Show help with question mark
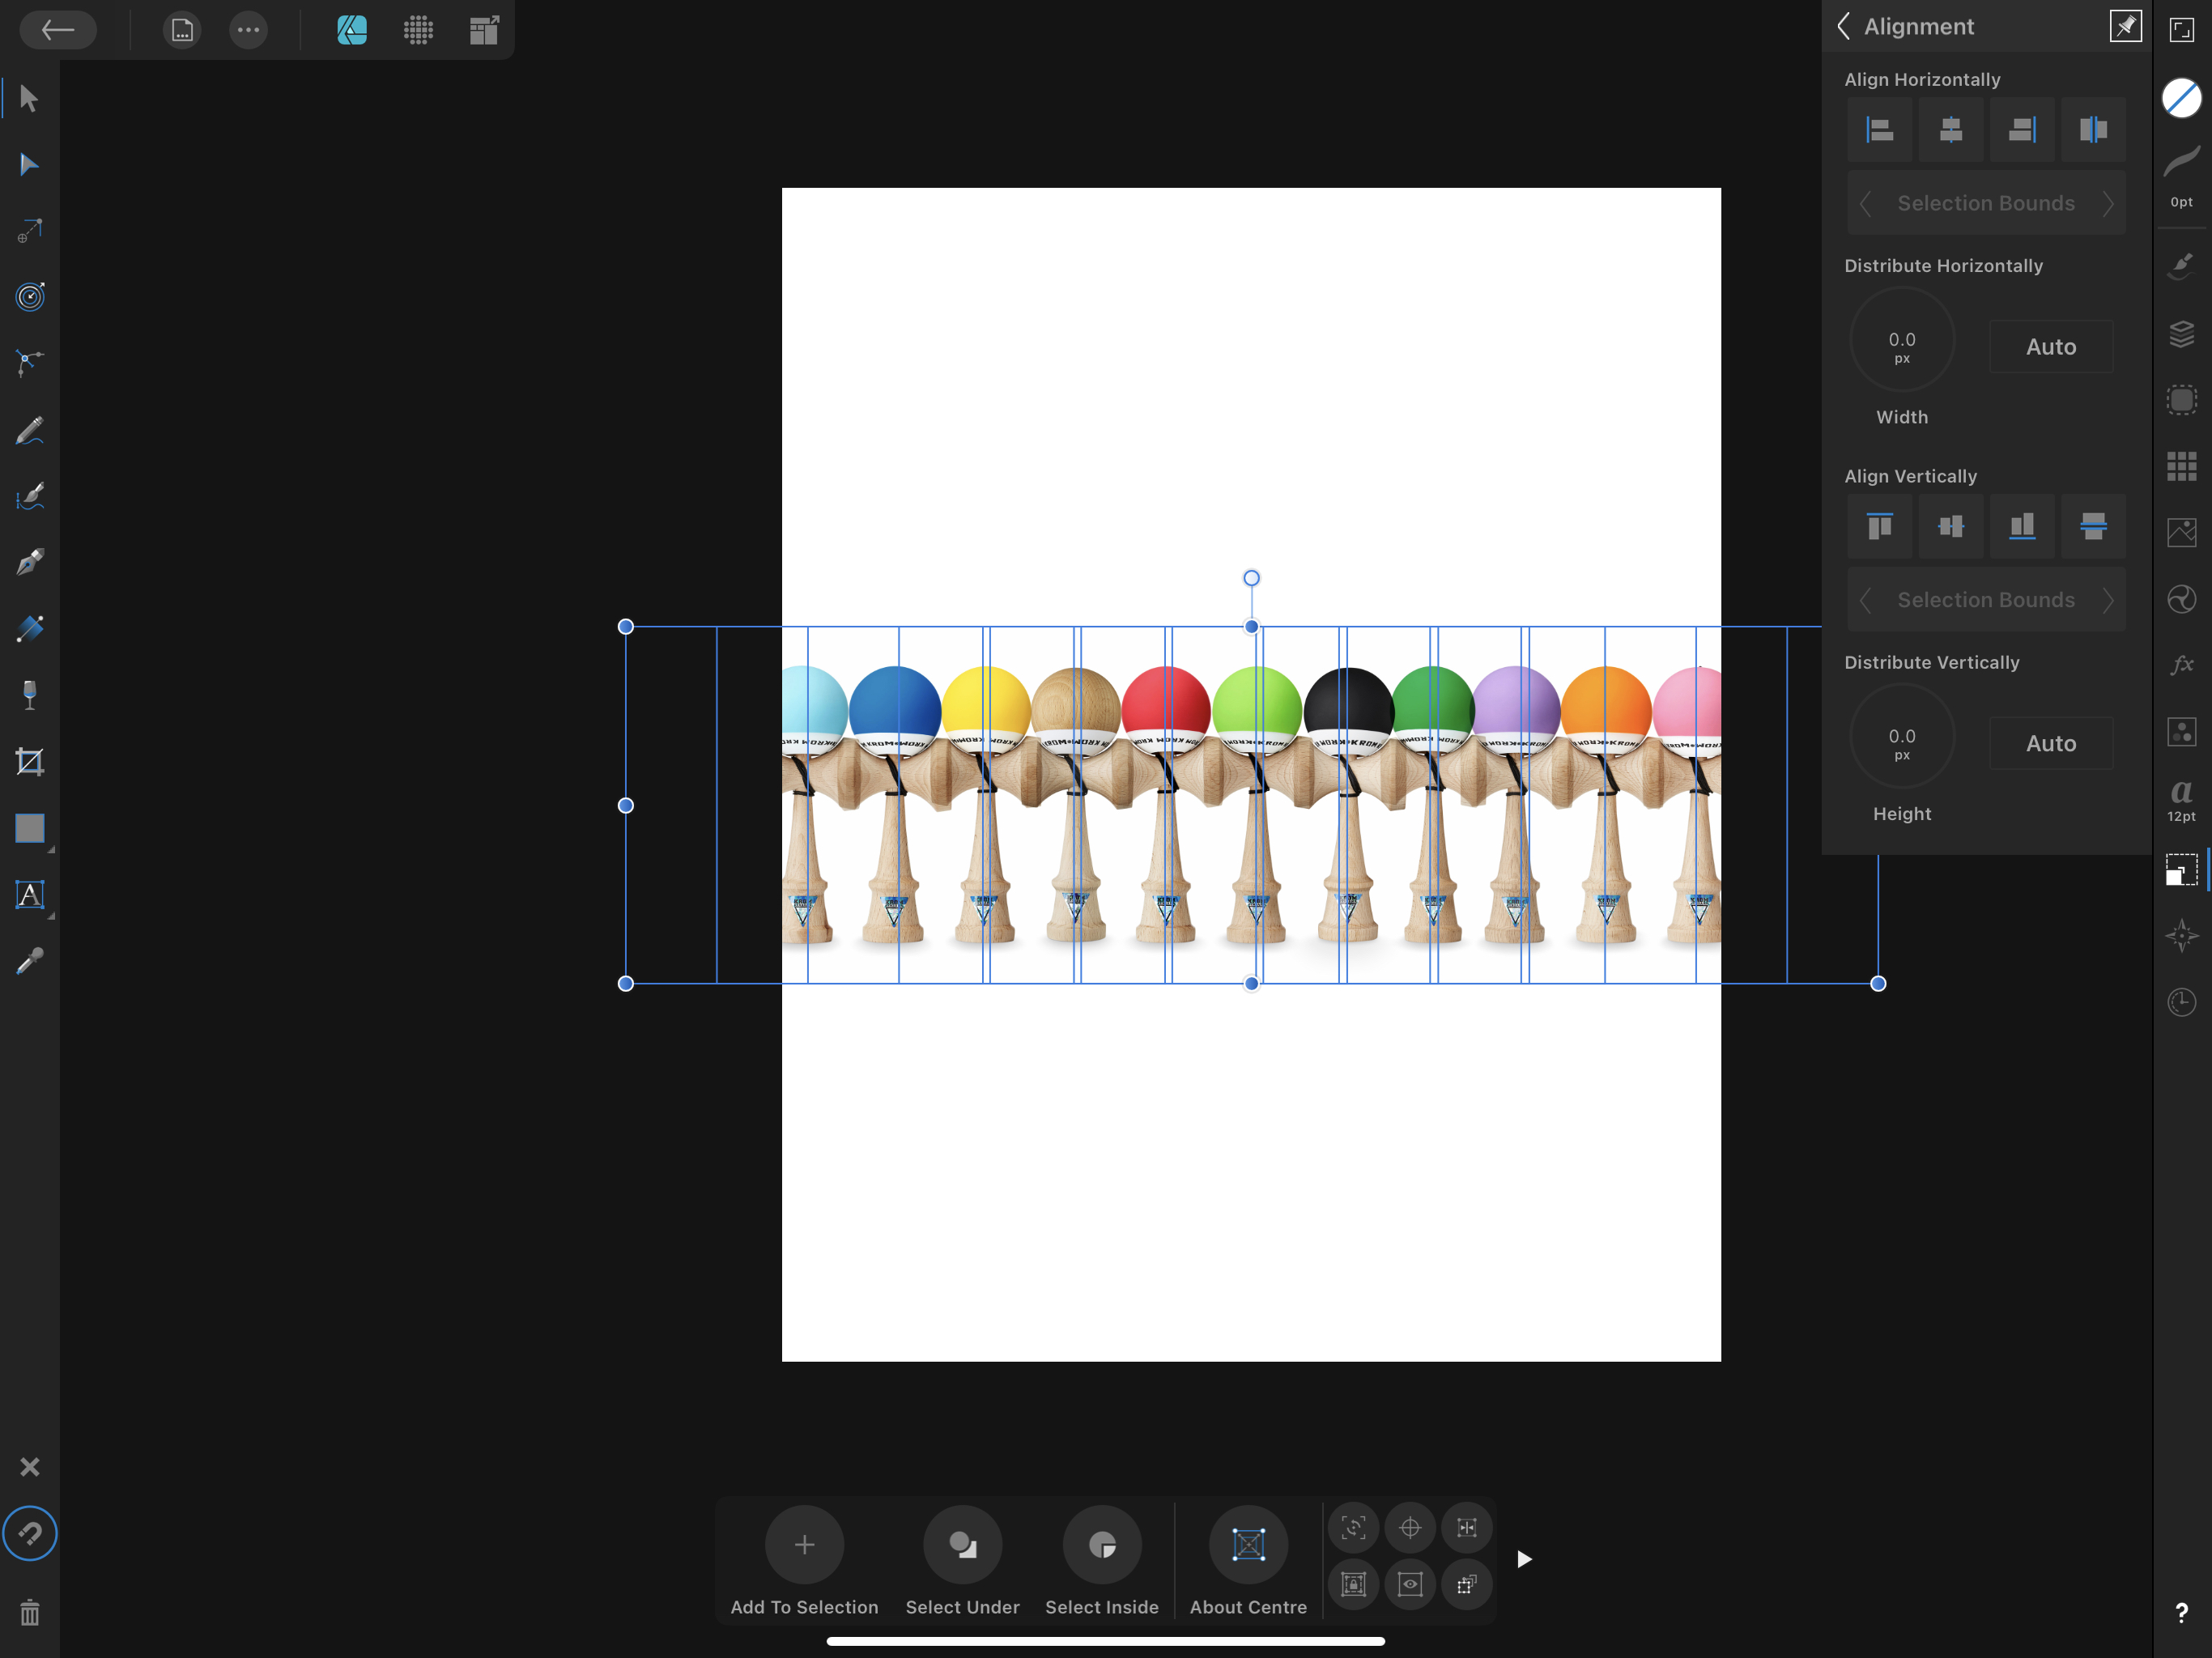The width and height of the screenshot is (2212, 1658). [2181, 1612]
